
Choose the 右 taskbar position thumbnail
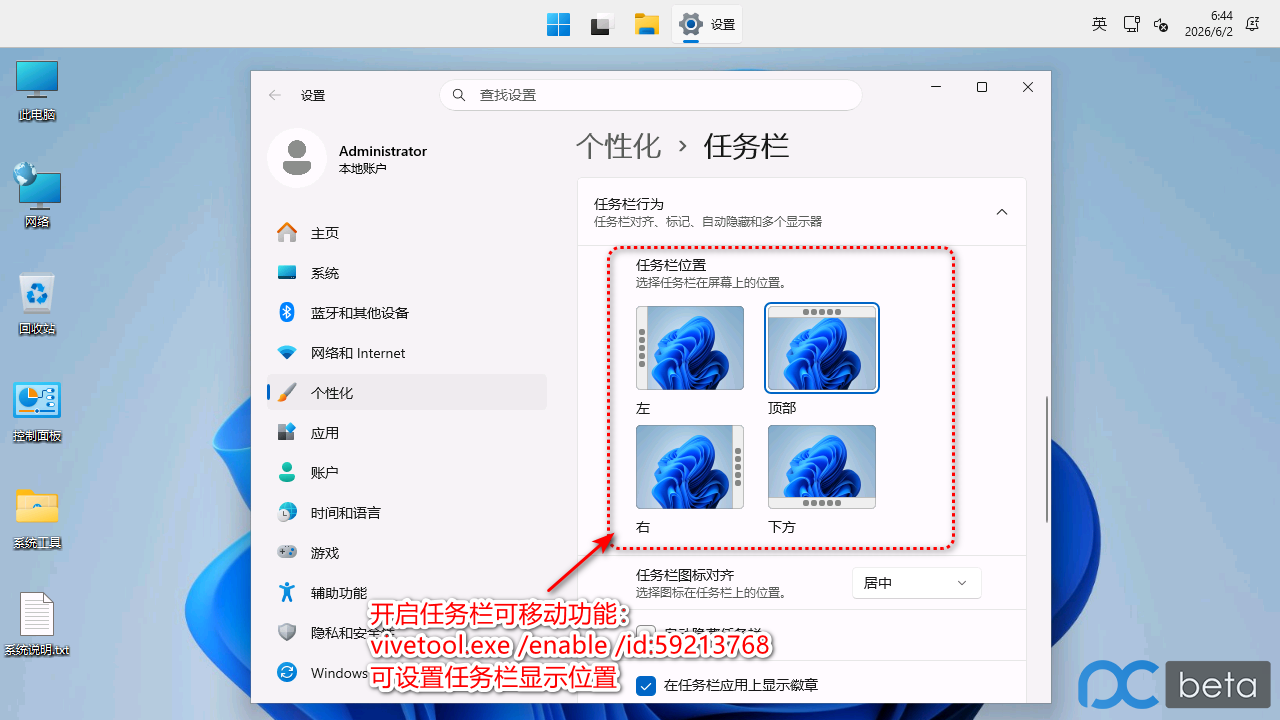pyautogui.click(x=690, y=467)
